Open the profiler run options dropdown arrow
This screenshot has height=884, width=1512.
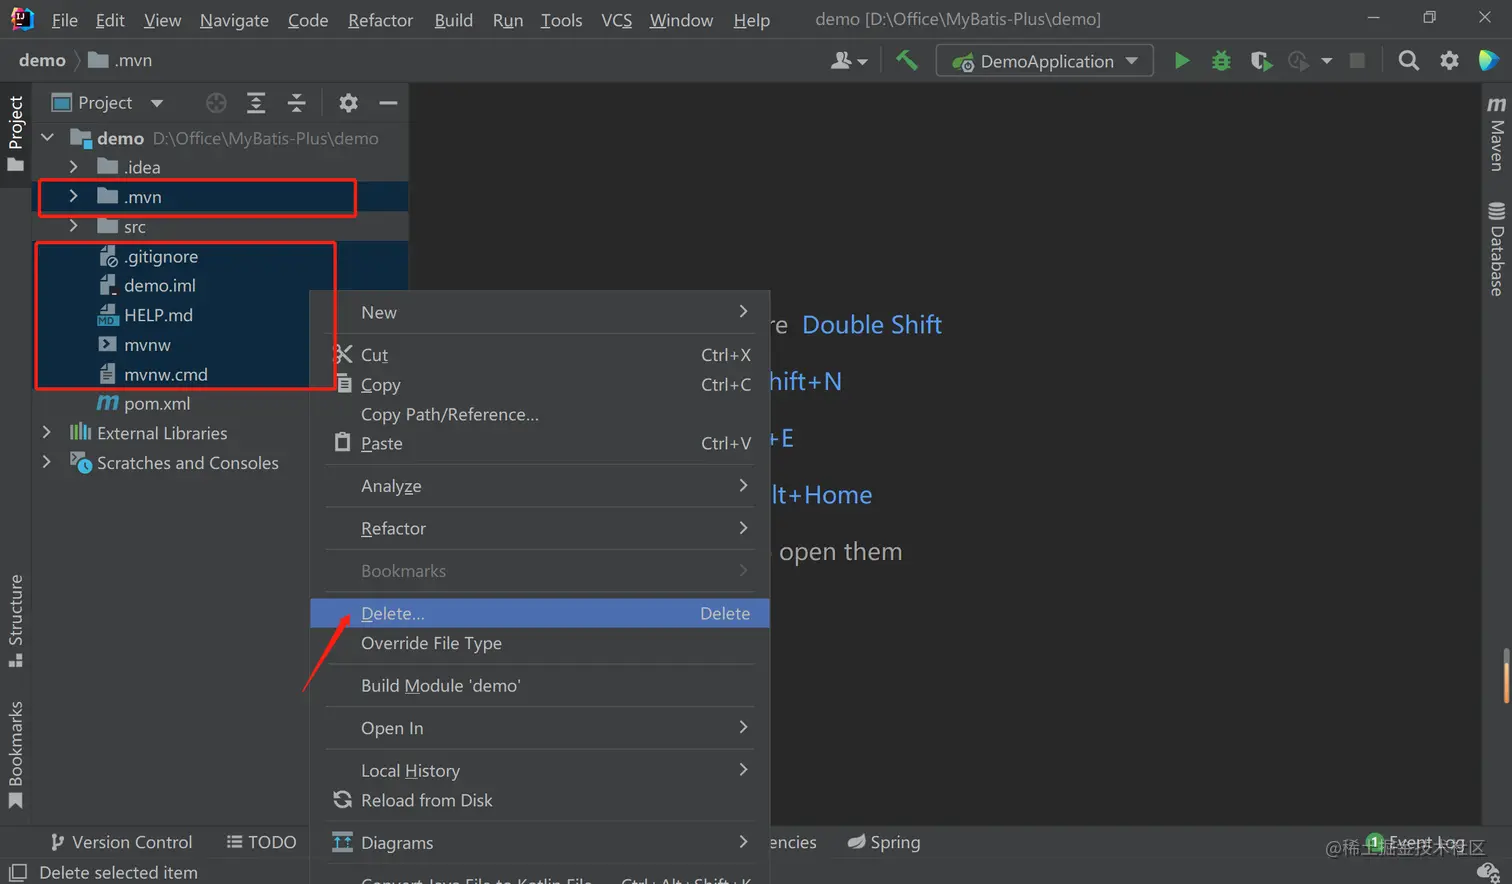(x=1326, y=61)
